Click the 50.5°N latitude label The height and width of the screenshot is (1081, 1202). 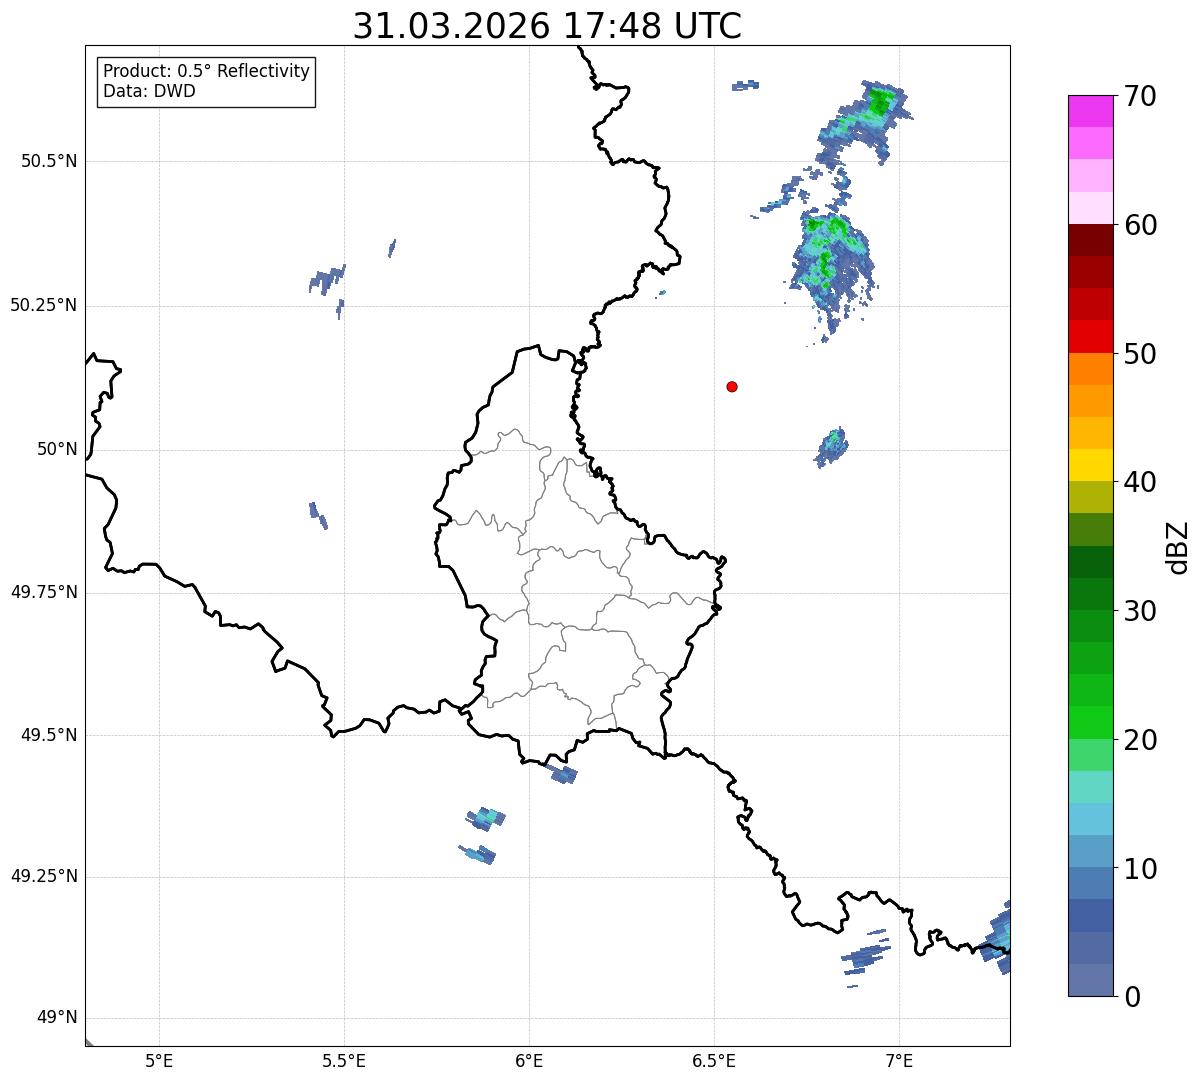pos(49,161)
